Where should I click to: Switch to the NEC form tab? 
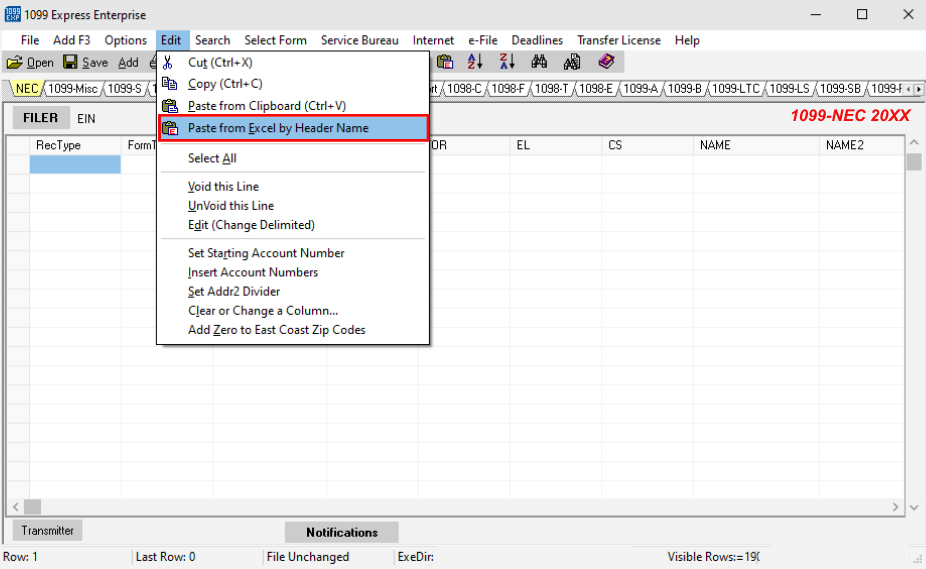tap(27, 89)
